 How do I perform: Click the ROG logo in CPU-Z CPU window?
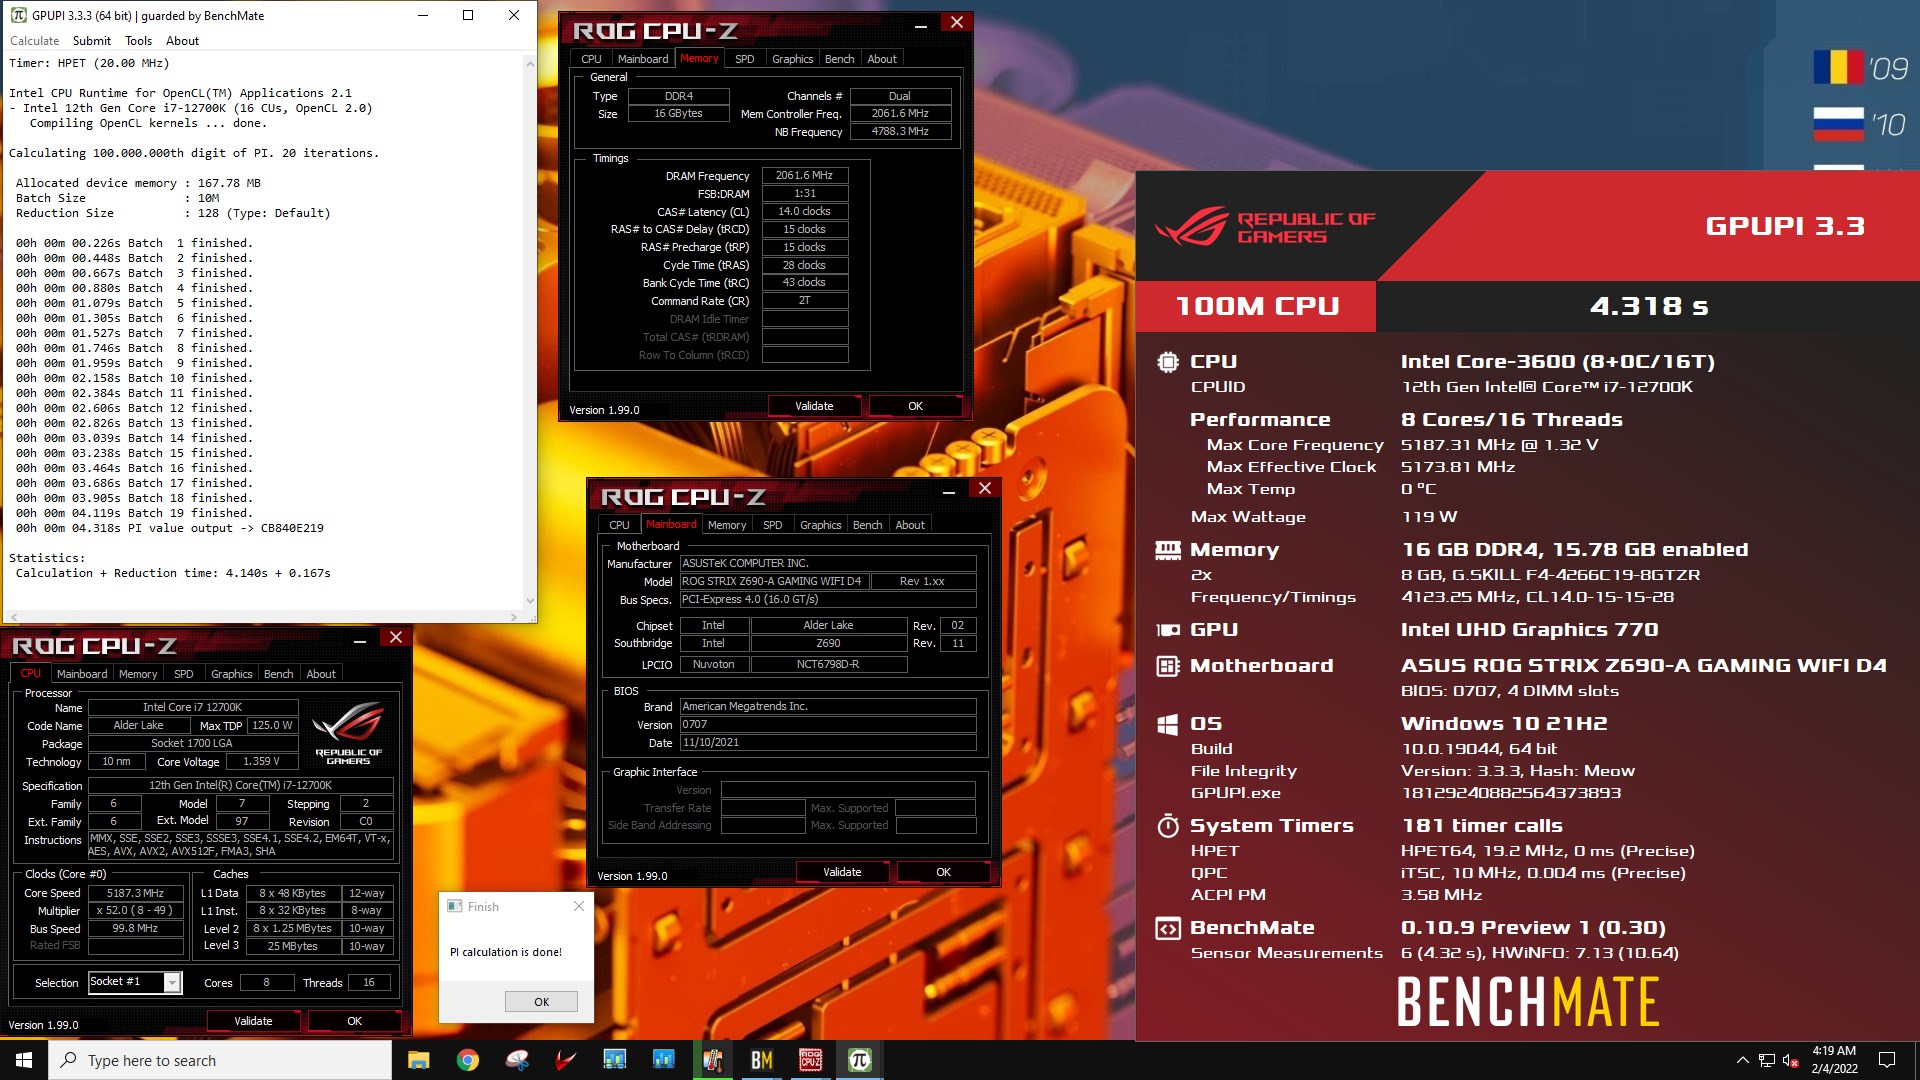tap(348, 733)
